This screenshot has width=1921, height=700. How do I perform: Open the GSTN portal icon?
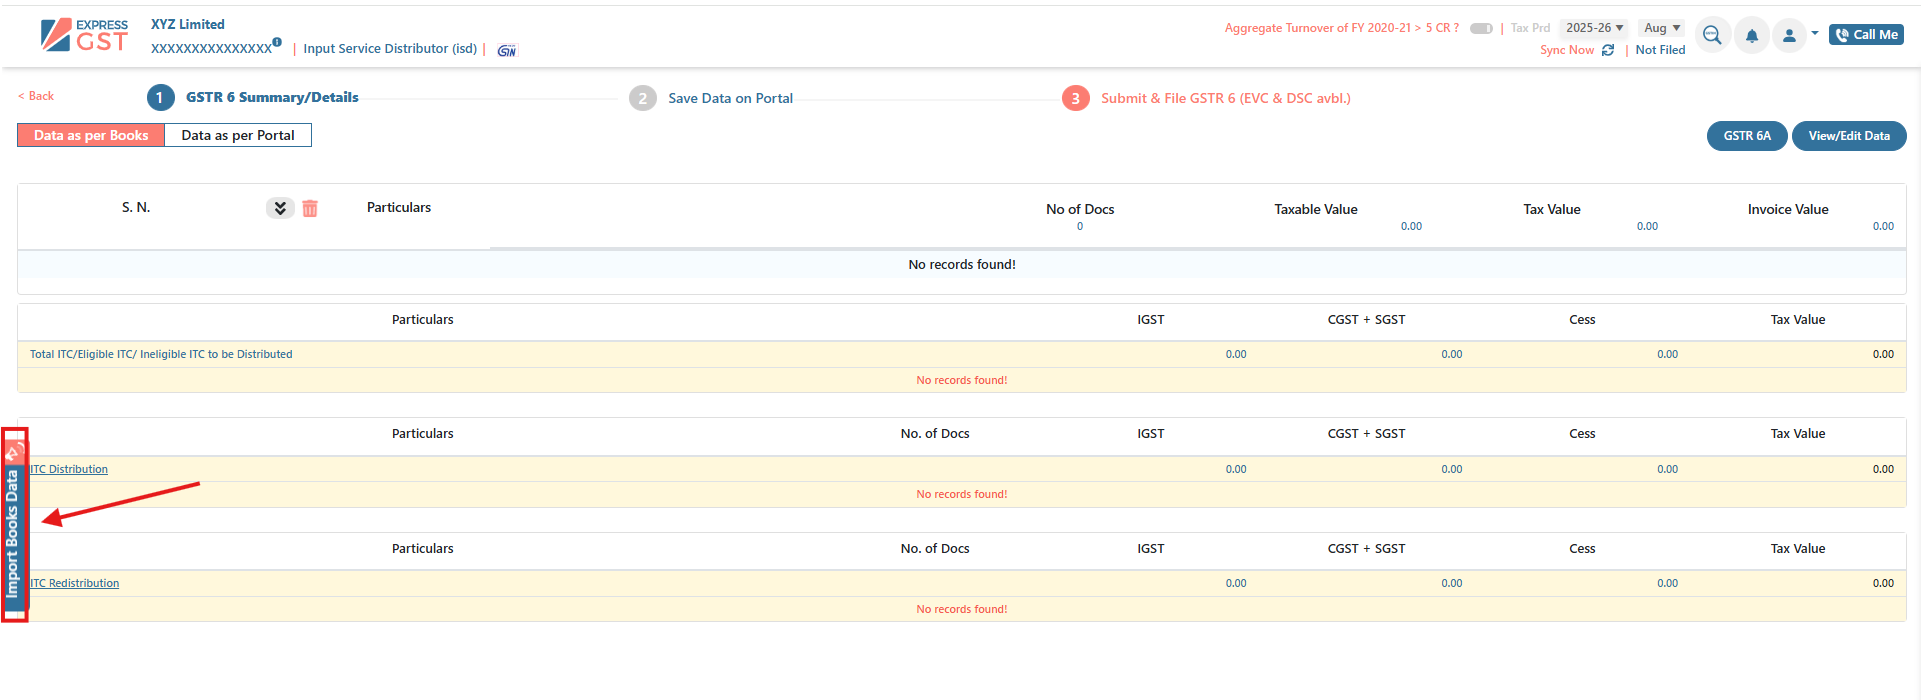[507, 50]
